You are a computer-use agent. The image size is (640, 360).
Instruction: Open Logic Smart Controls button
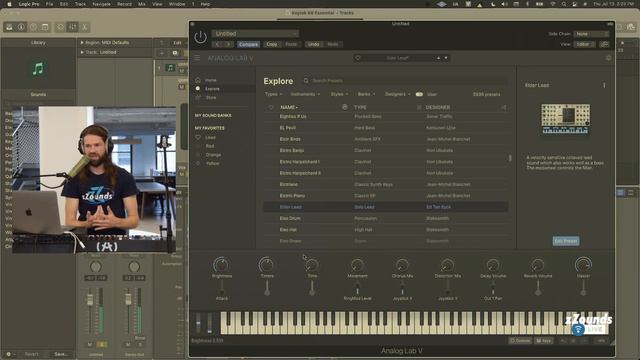(60, 27)
